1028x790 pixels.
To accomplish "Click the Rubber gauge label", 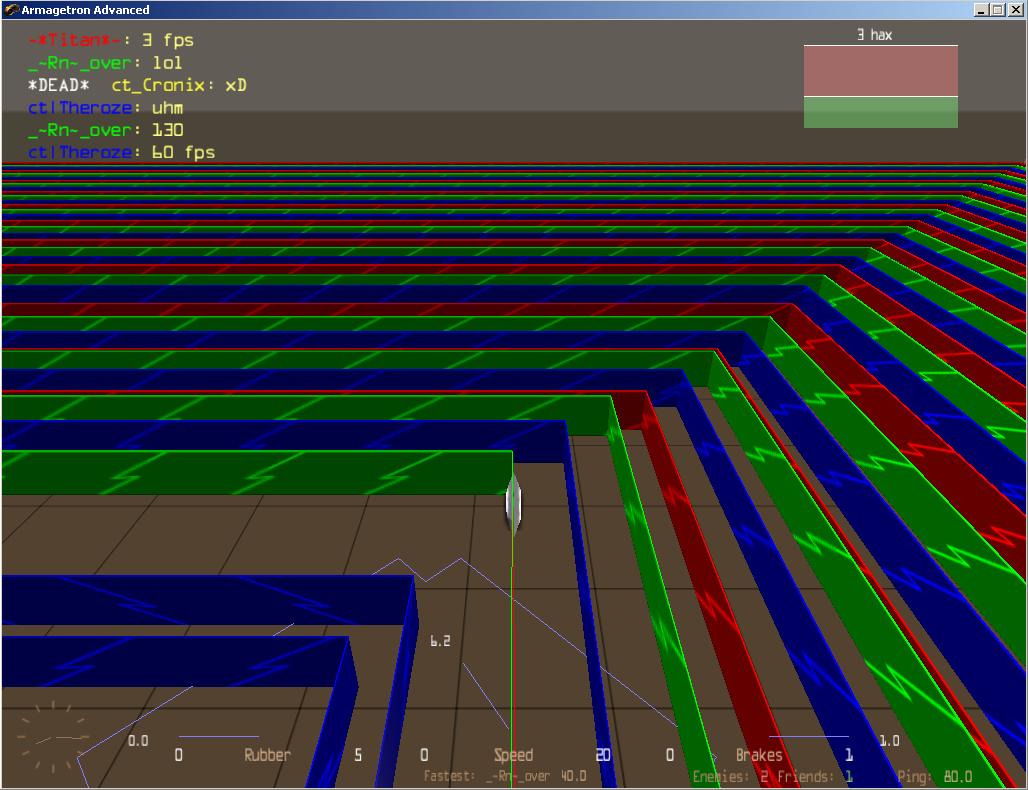I will tap(267, 755).
